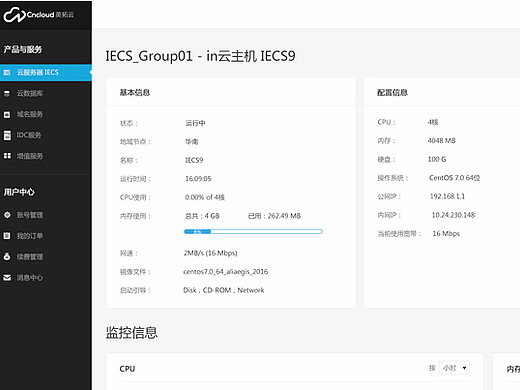Open 账号管理 in user center
The image size is (520, 390).
(46, 215)
